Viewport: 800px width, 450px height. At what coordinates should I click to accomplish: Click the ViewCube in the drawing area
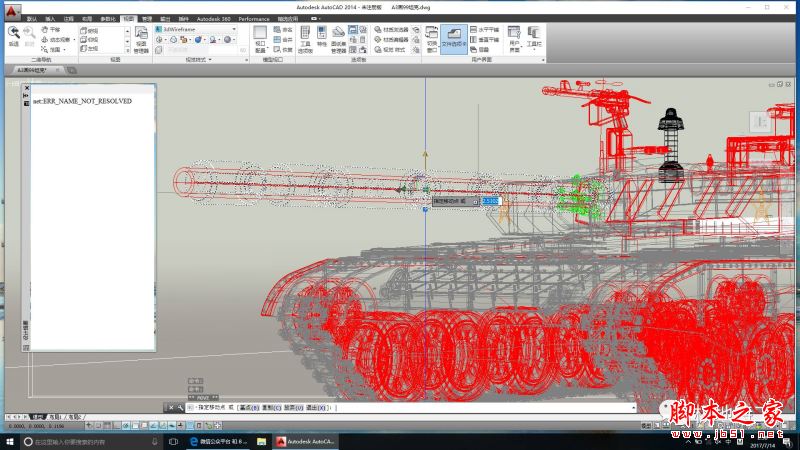click(761, 122)
